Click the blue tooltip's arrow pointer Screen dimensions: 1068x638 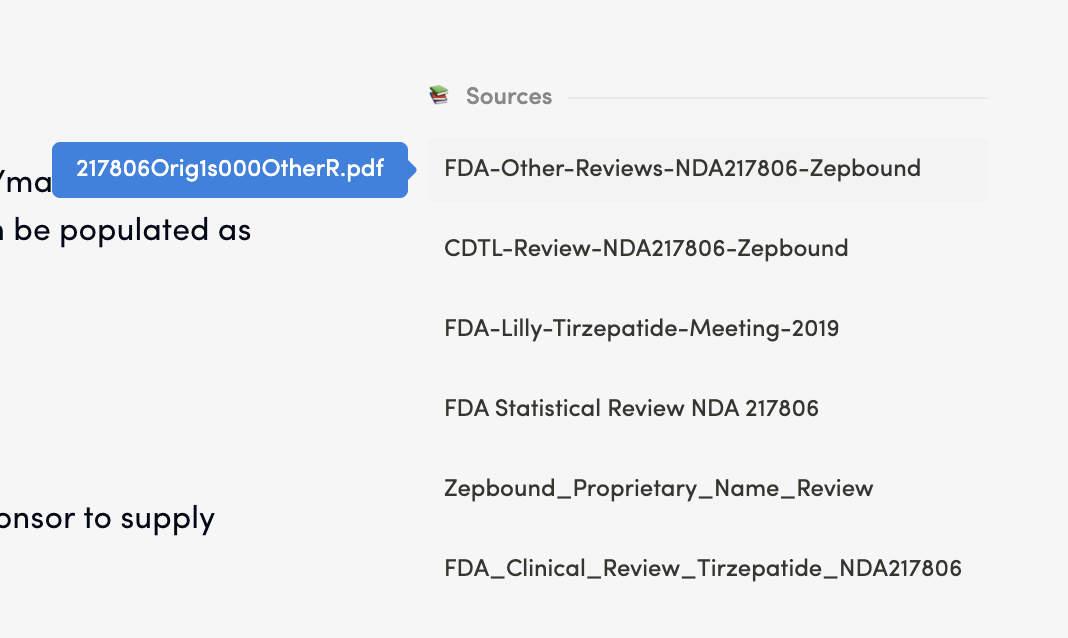[x=412, y=170]
